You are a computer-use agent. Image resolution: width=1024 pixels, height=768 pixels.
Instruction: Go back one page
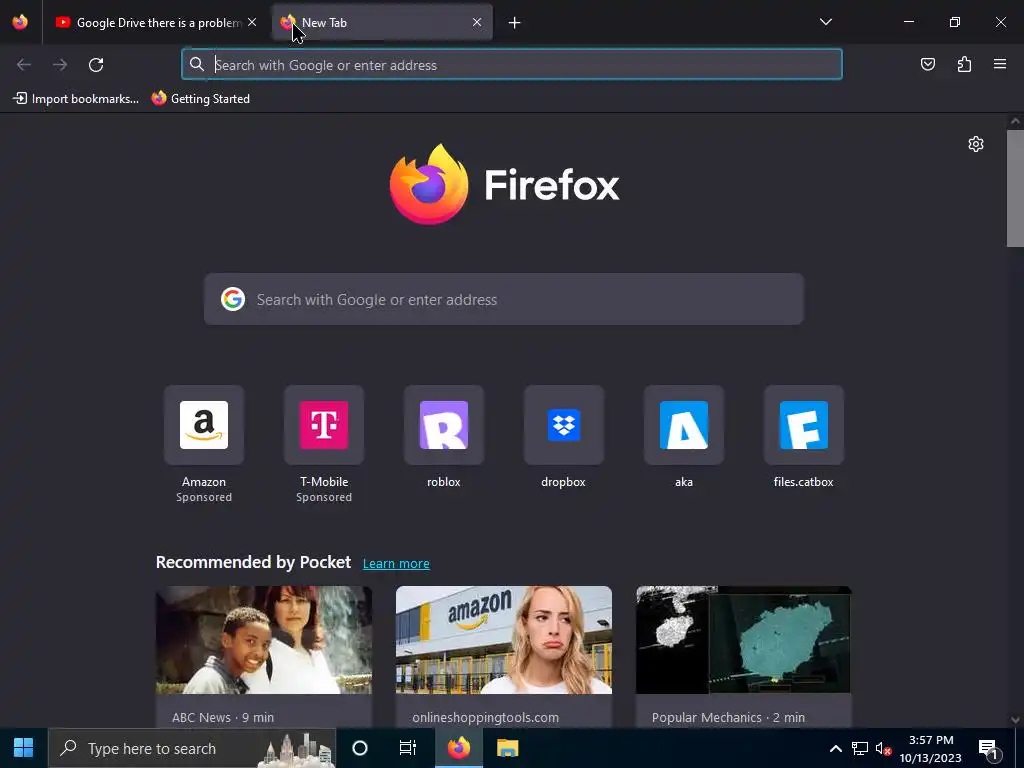pos(24,65)
